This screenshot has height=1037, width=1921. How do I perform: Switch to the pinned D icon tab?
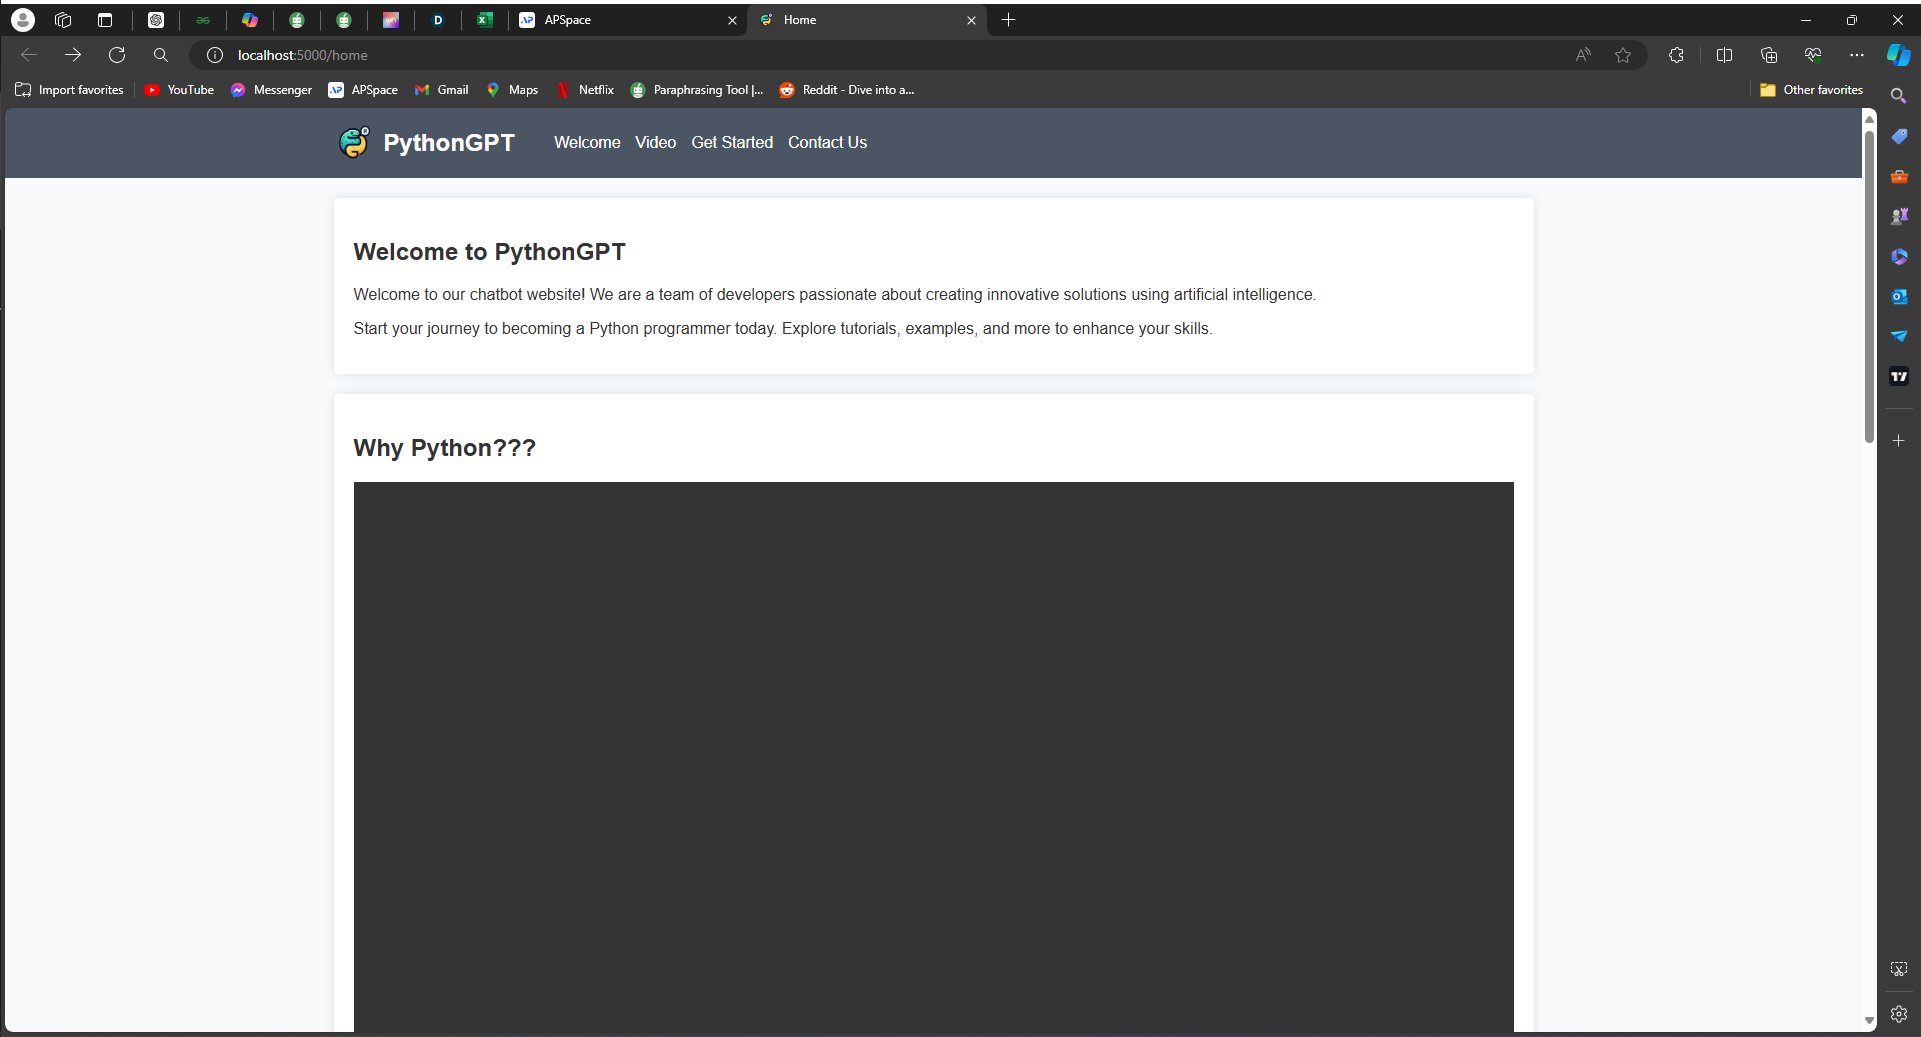[438, 20]
